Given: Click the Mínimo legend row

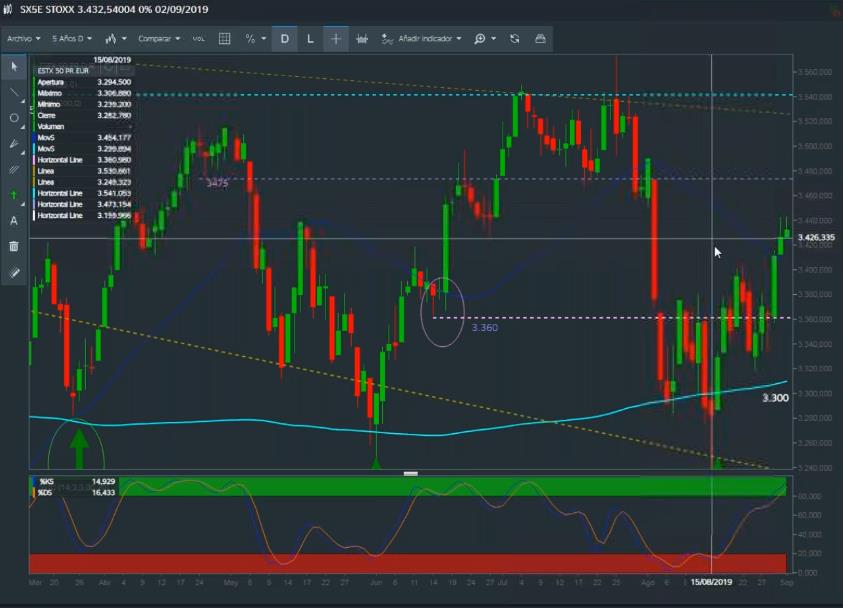Looking at the screenshot, I should 83,104.
